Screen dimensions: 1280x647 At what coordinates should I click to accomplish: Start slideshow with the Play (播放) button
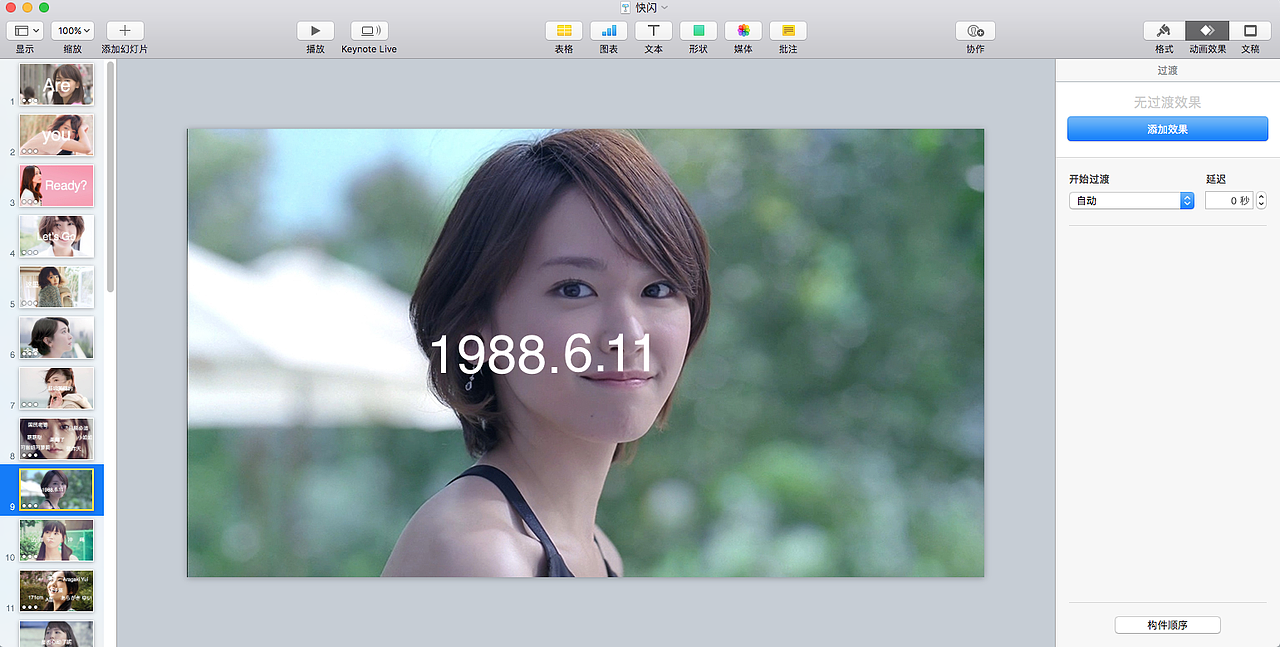[x=315, y=31]
